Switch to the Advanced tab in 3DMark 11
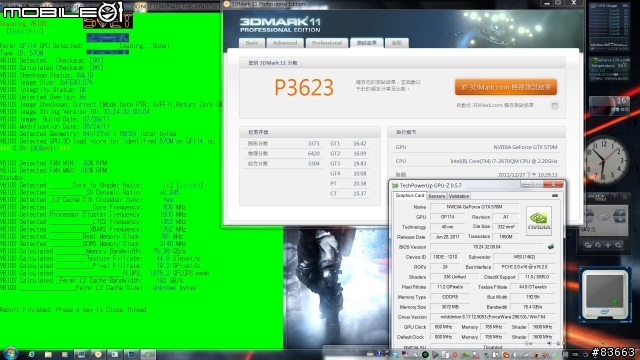Screen dimensions: 640x360 (285, 43)
